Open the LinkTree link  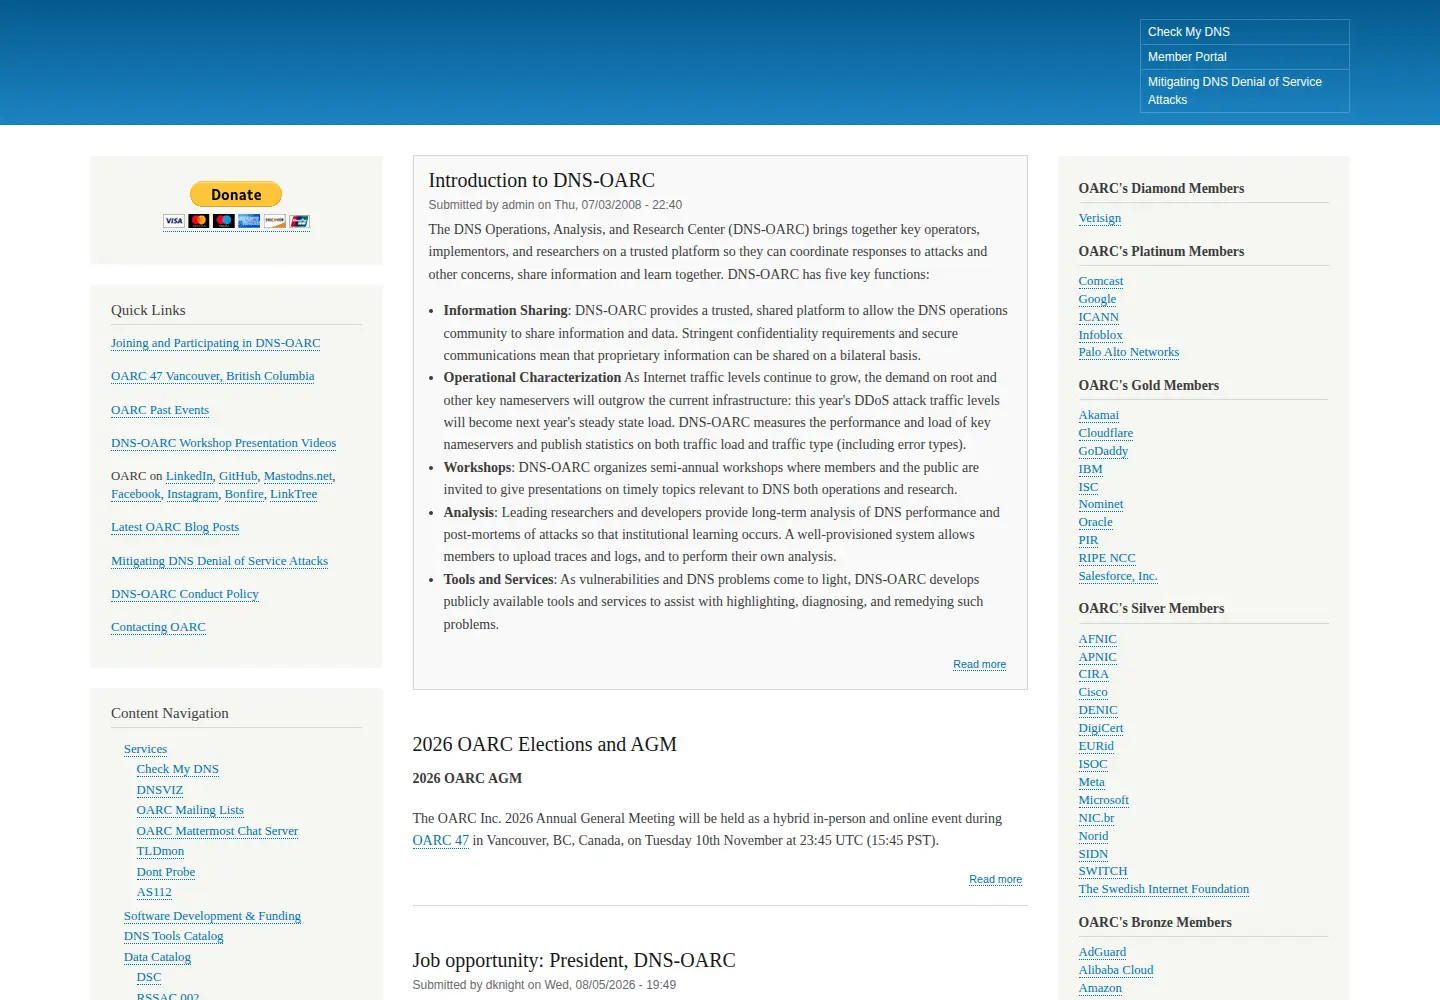[293, 494]
